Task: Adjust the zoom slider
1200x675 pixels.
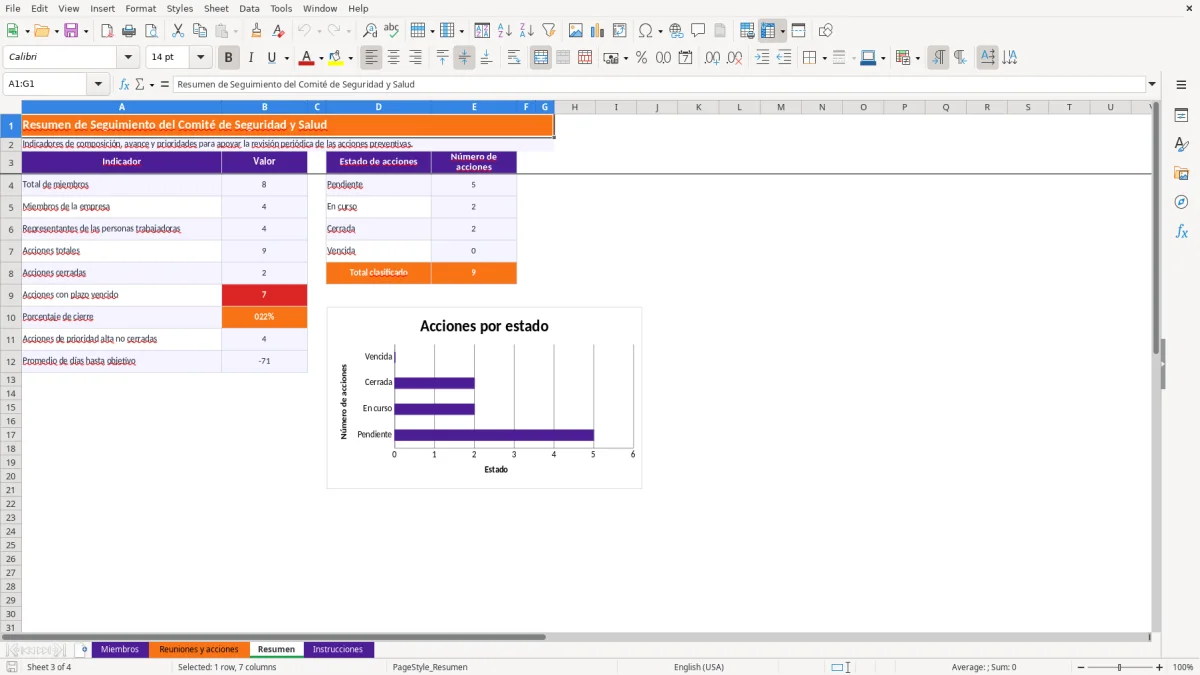Action: tap(1119, 667)
